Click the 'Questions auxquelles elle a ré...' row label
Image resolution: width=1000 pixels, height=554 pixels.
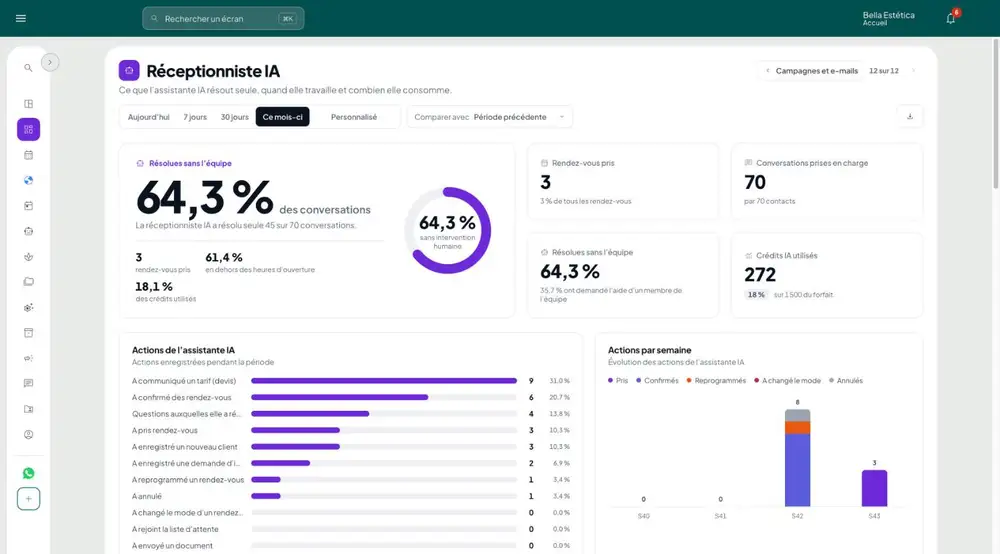point(186,414)
